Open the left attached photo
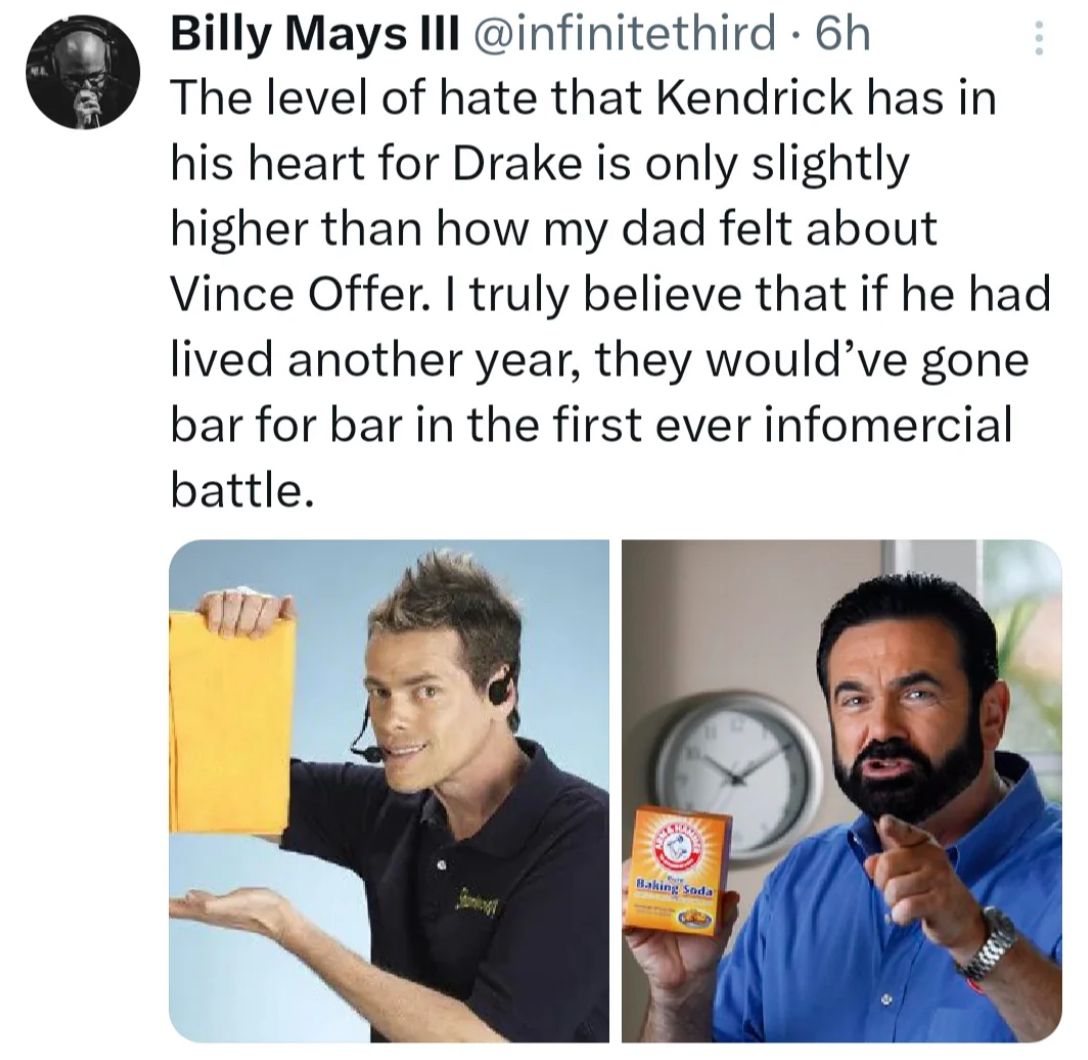 tap(388, 790)
